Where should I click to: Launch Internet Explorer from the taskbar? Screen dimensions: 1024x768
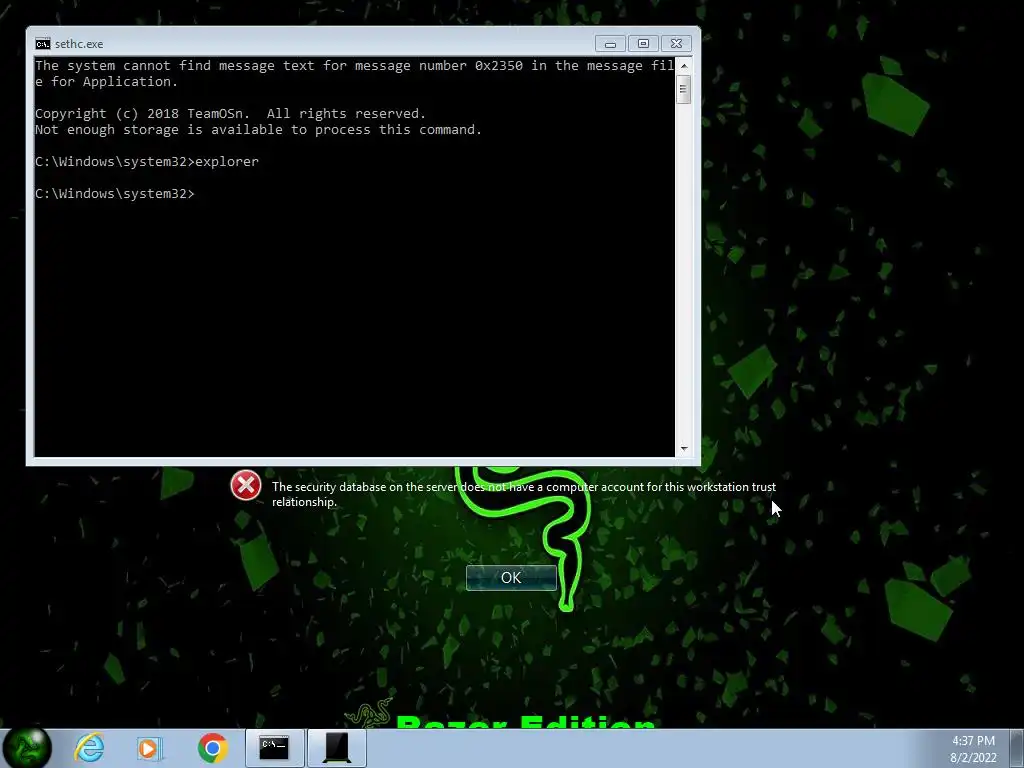click(x=89, y=747)
